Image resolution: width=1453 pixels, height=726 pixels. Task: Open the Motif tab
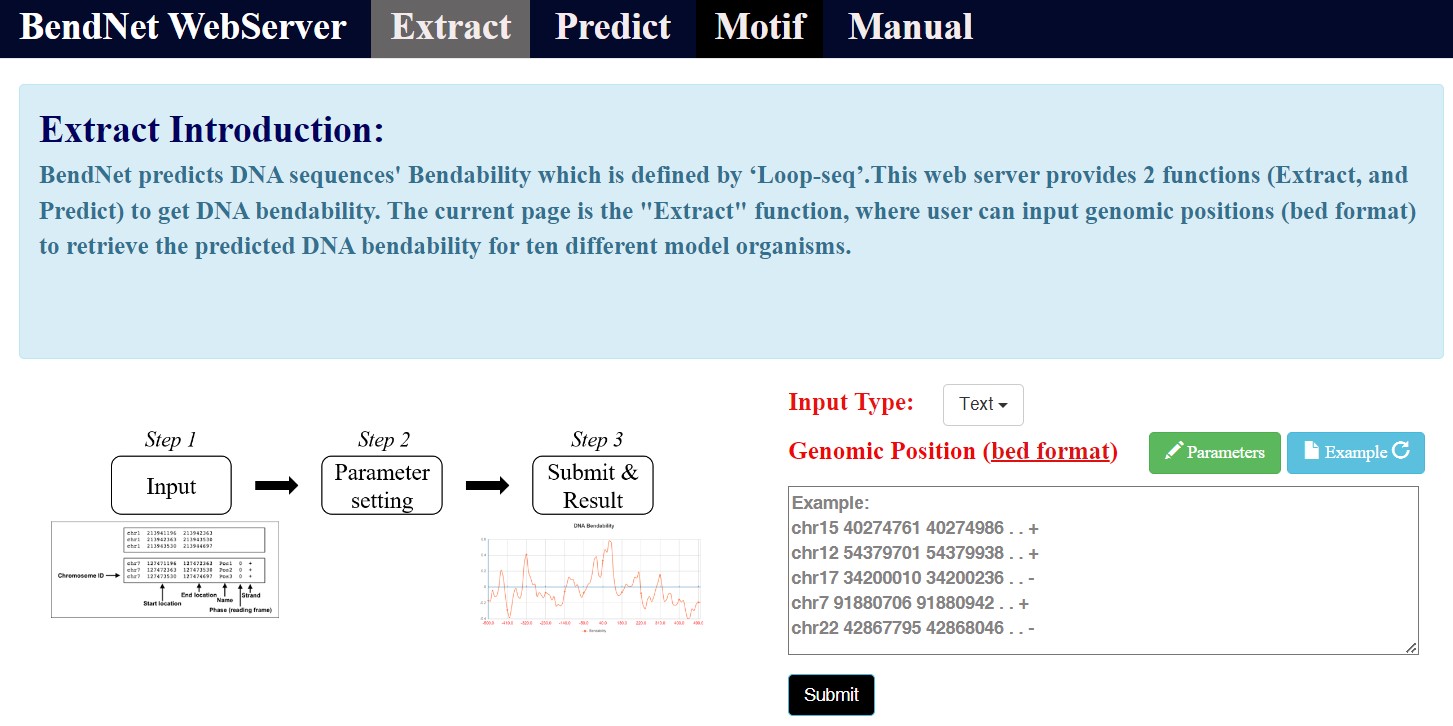[x=759, y=28]
